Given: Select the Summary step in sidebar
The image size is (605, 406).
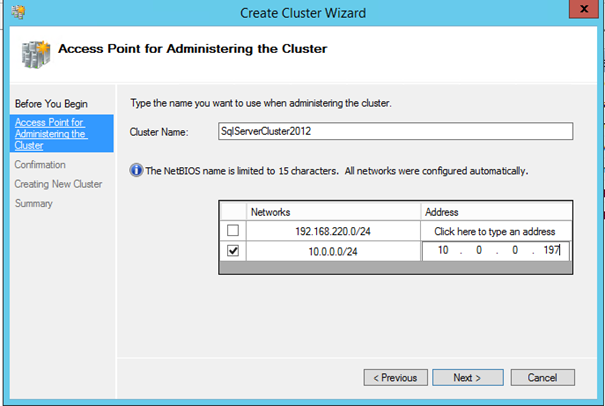Looking at the screenshot, I should (33, 204).
